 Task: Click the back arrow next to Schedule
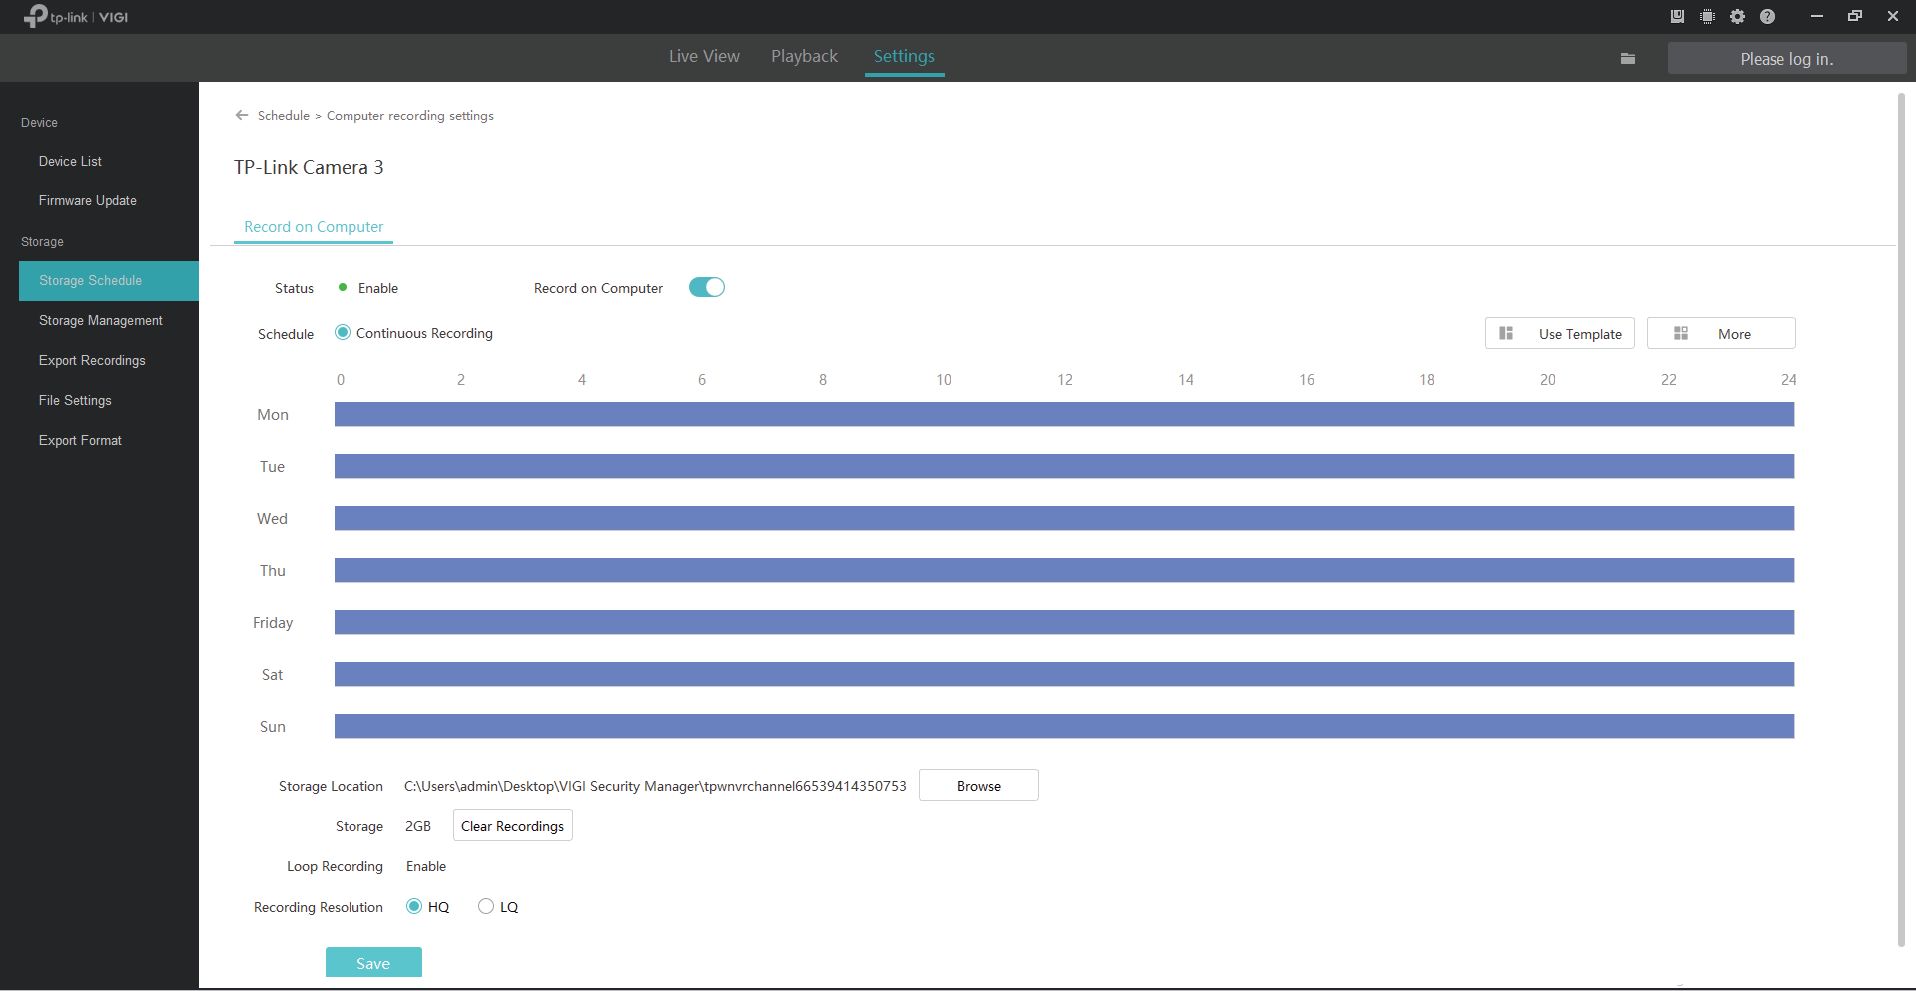(x=241, y=115)
